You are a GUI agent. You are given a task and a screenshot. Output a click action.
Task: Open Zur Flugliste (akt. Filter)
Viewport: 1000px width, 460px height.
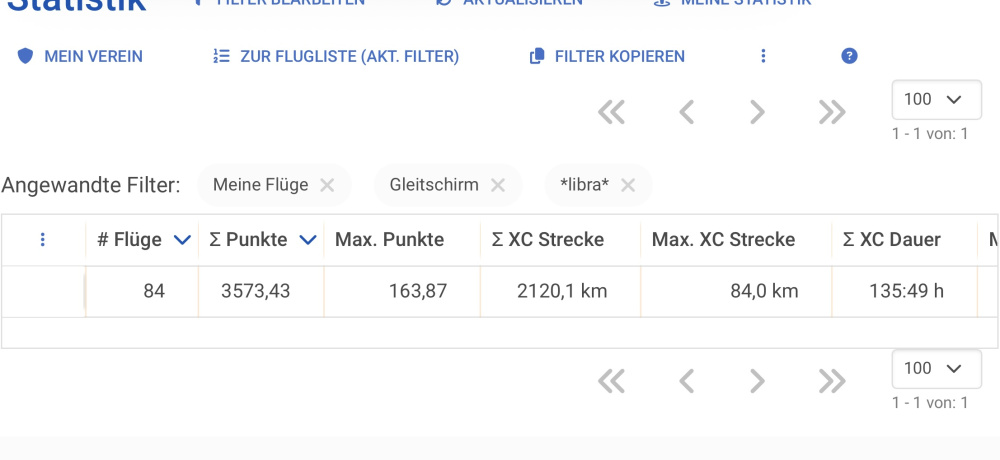point(336,56)
